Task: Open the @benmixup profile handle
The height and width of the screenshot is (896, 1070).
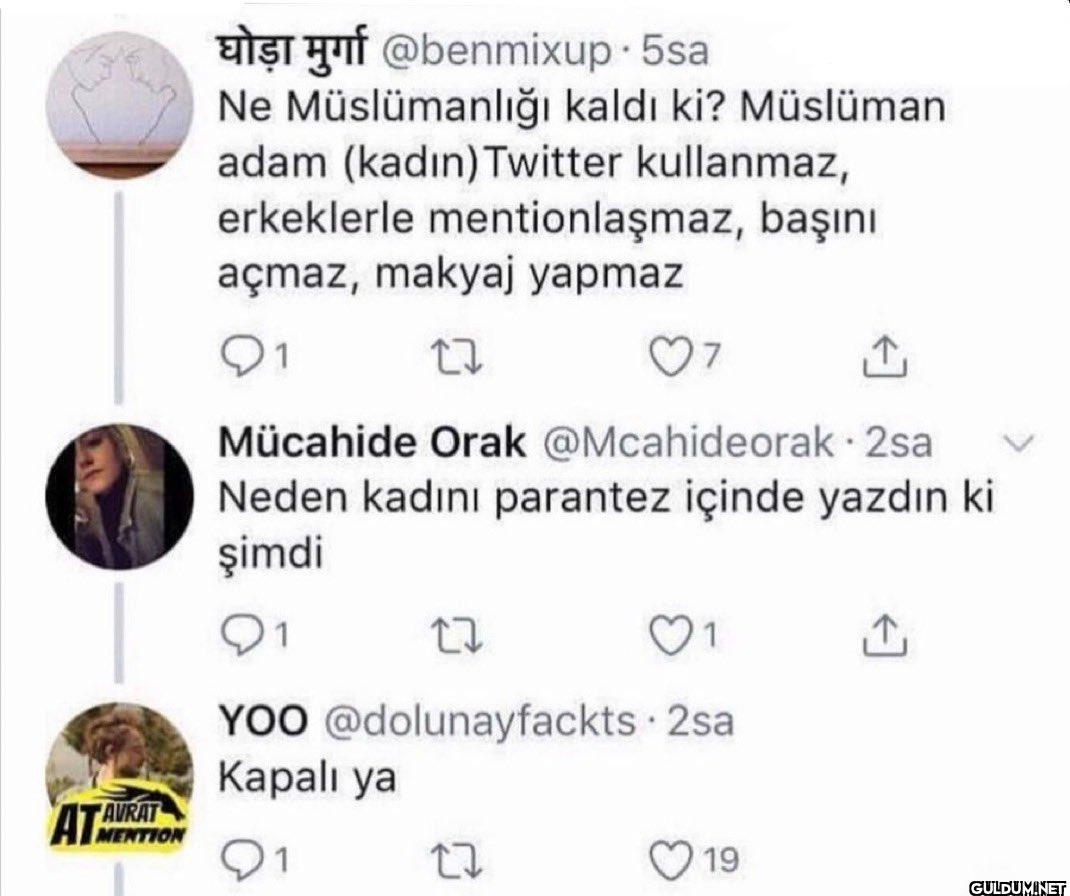Action: [495, 52]
